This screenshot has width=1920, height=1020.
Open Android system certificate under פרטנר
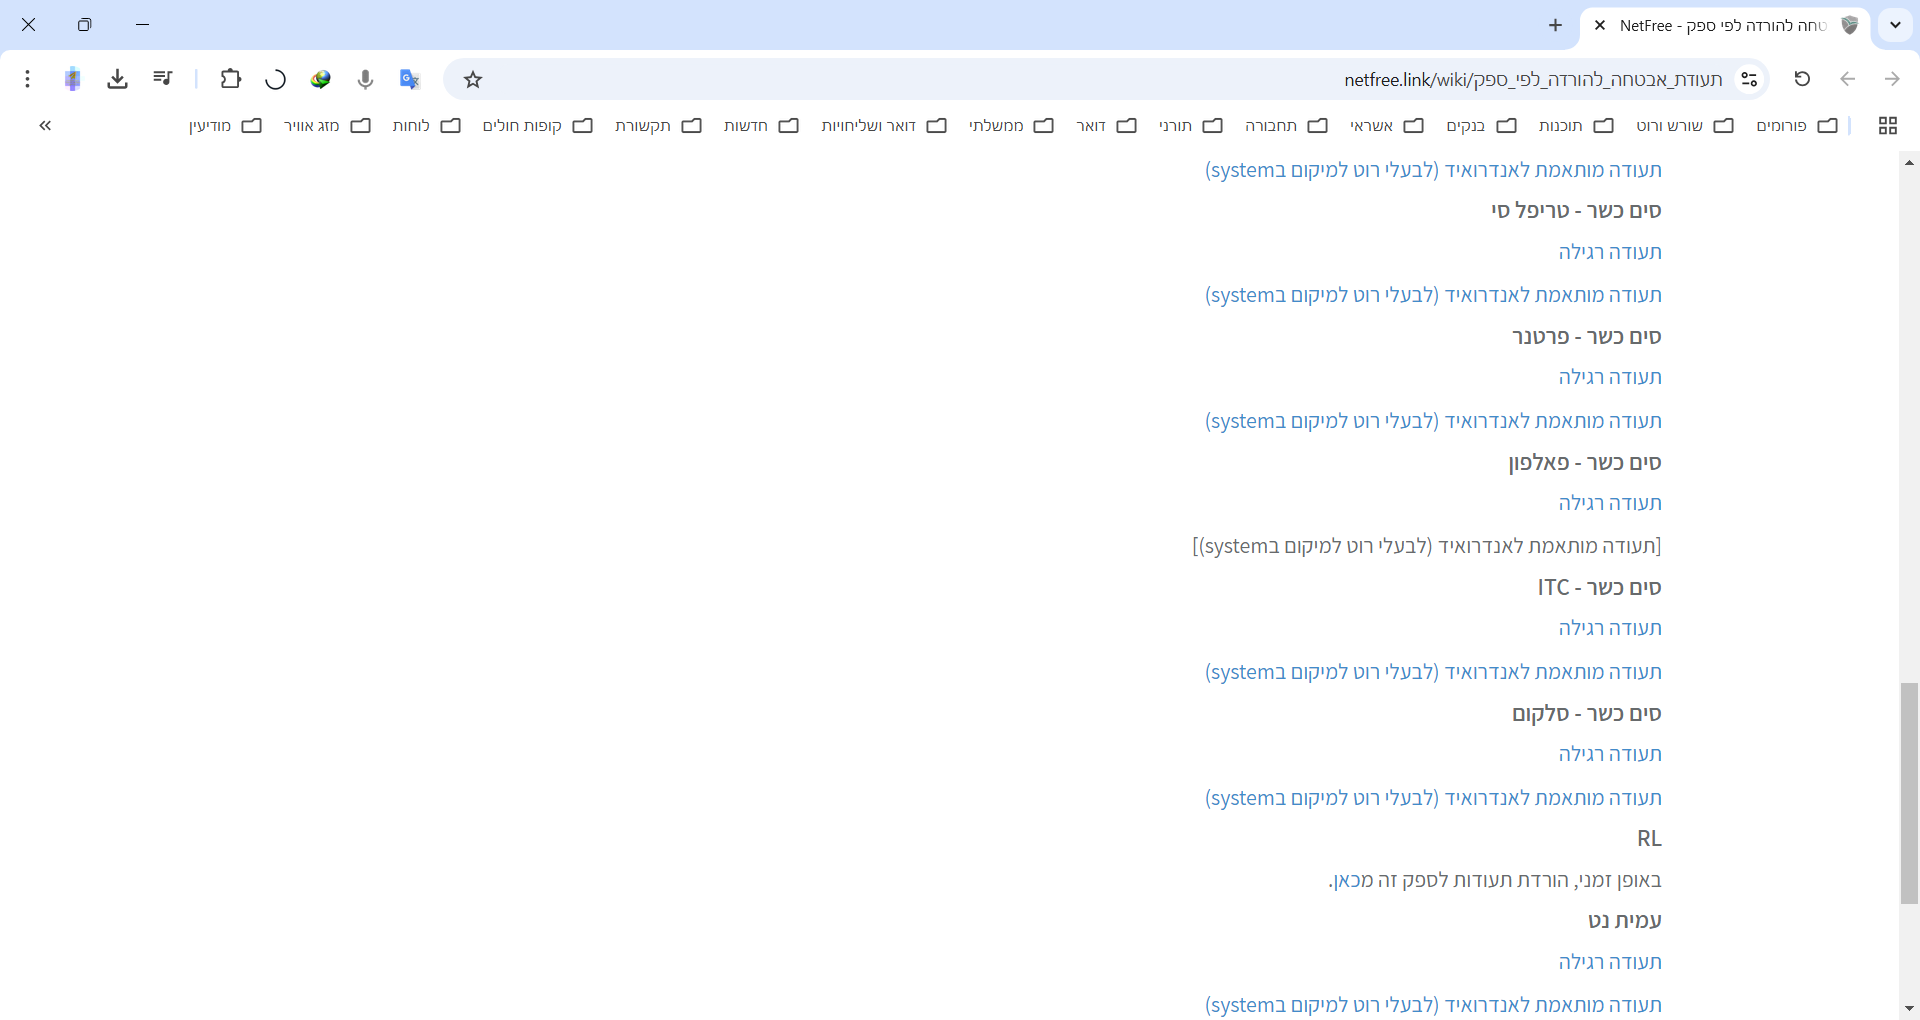pyautogui.click(x=1433, y=421)
